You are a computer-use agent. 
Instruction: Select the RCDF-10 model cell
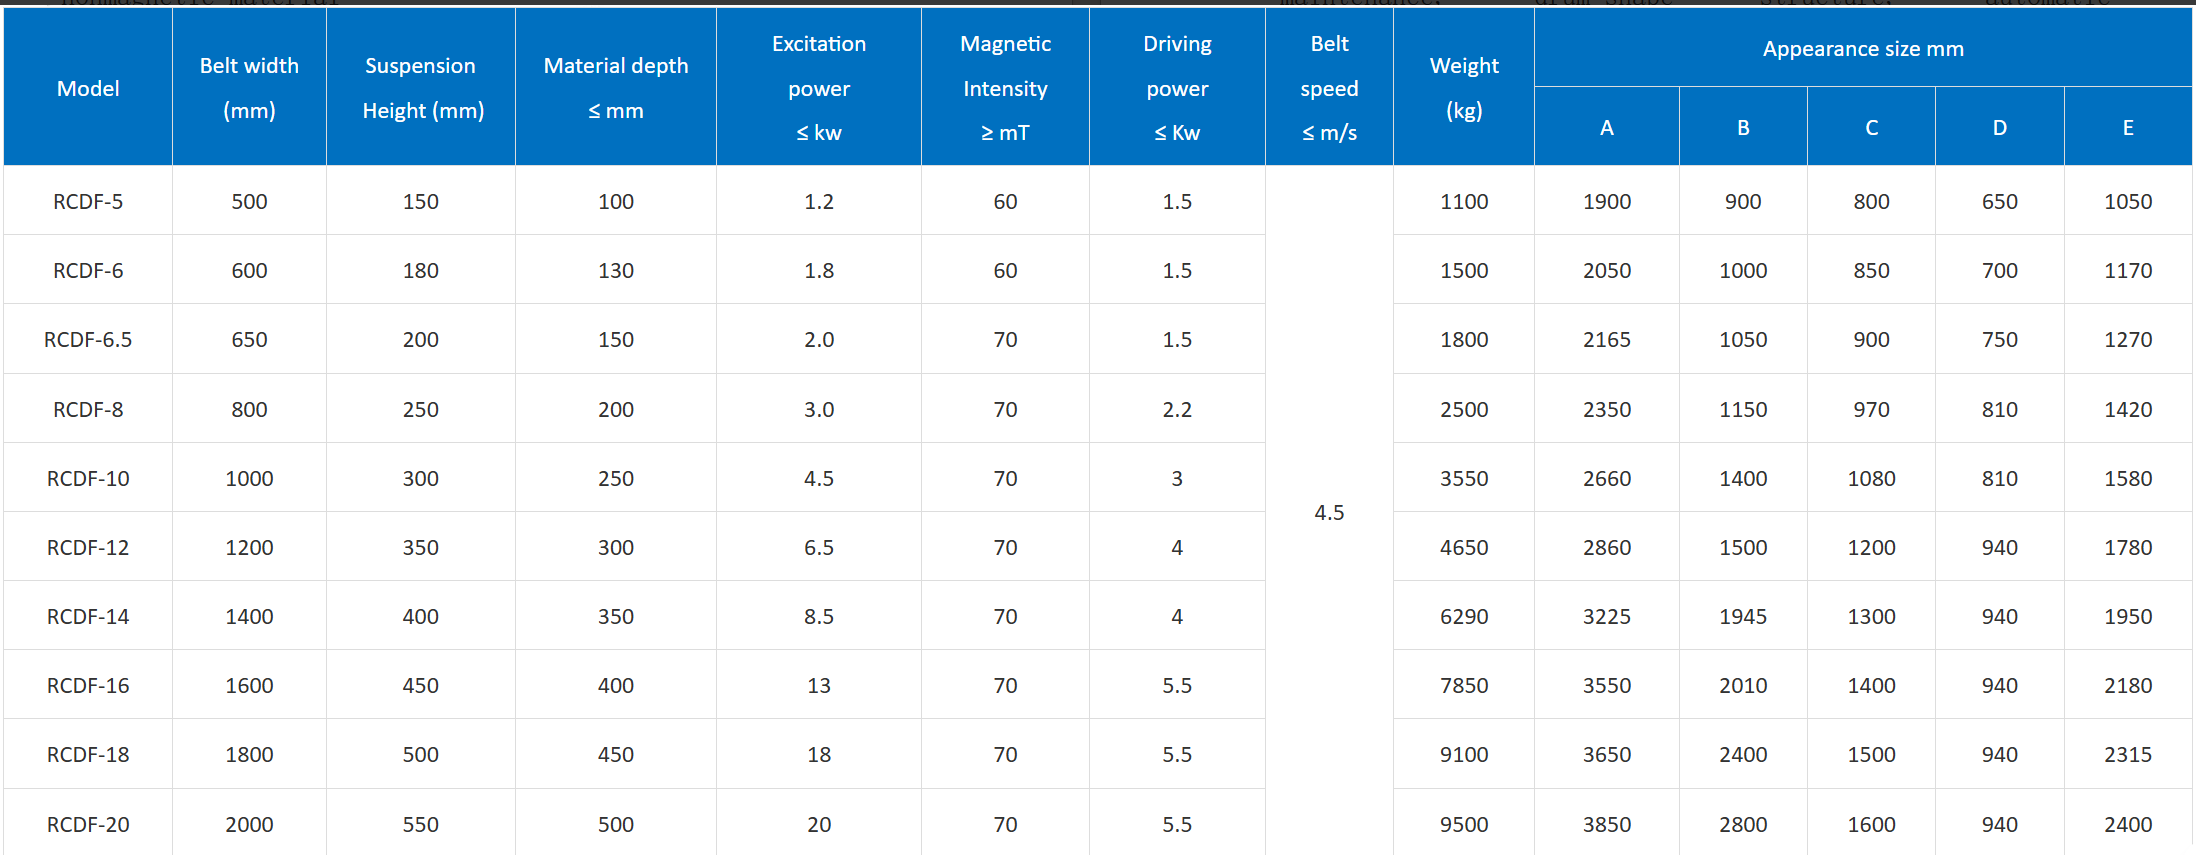click(x=88, y=478)
